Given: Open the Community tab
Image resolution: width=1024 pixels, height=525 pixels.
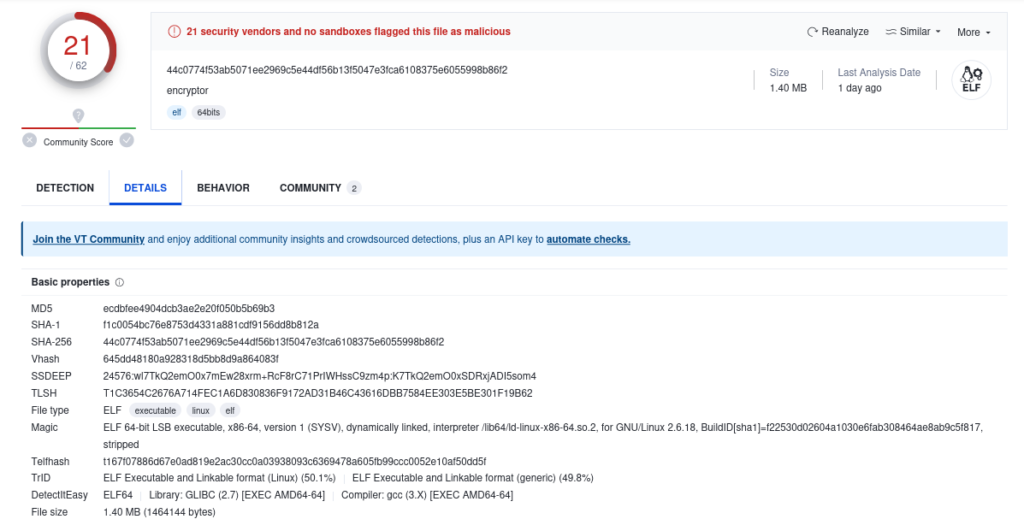Looking at the screenshot, I should coord(320,187).
